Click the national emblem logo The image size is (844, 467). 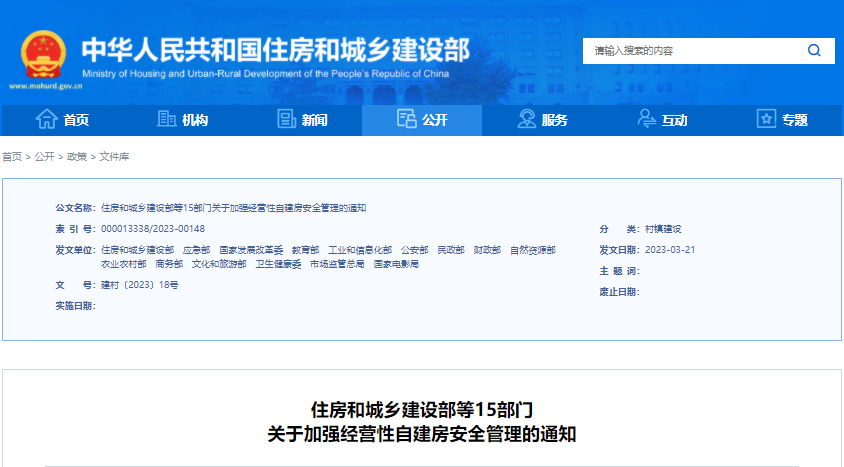point(44,54)
